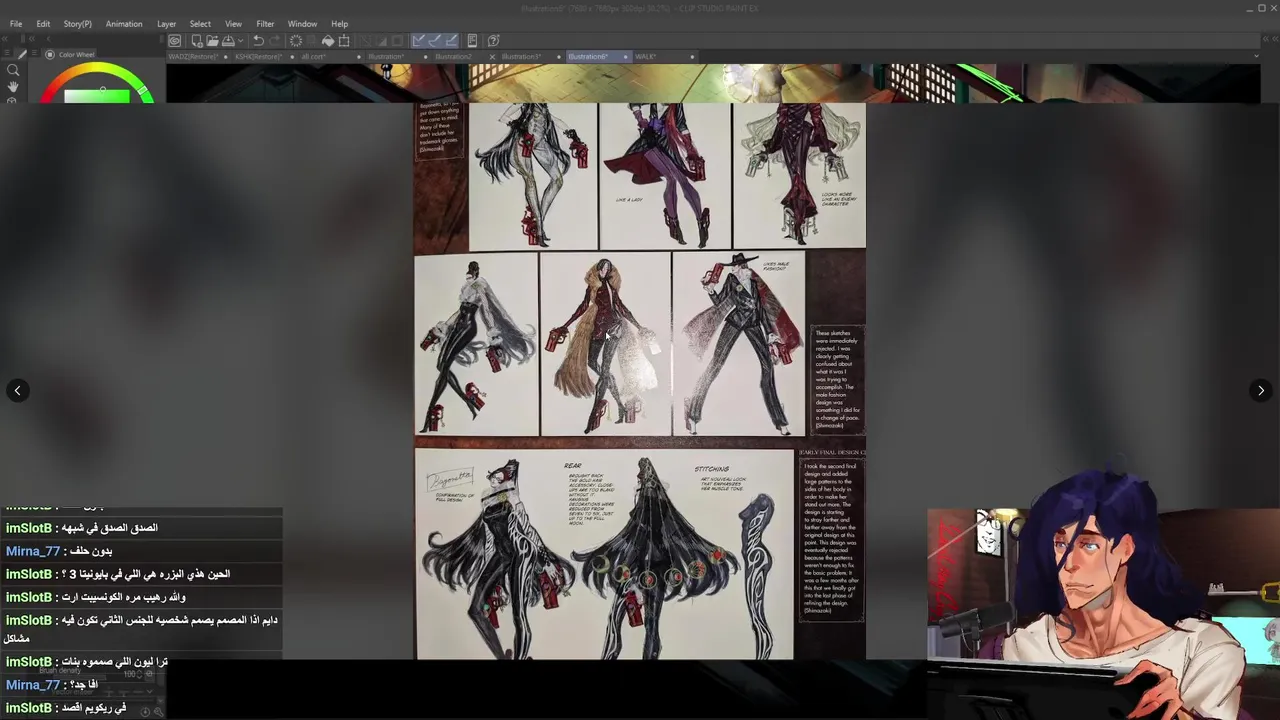Close tab using X before Illustration3*
Image resolution: width=1280 pixels, height=720 pixels.
point(492,57)
